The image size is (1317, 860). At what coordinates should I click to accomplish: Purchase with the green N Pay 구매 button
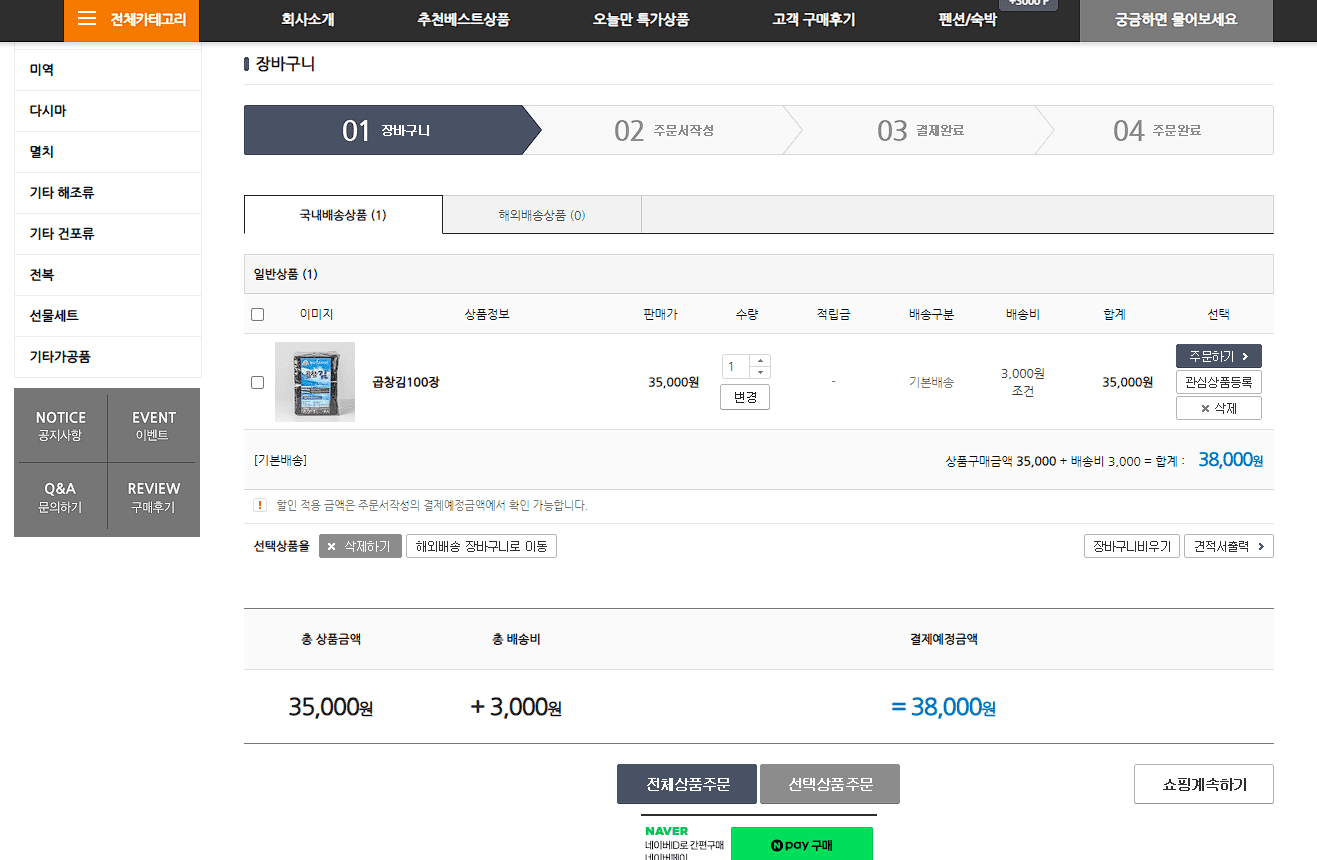click(801, 843)
